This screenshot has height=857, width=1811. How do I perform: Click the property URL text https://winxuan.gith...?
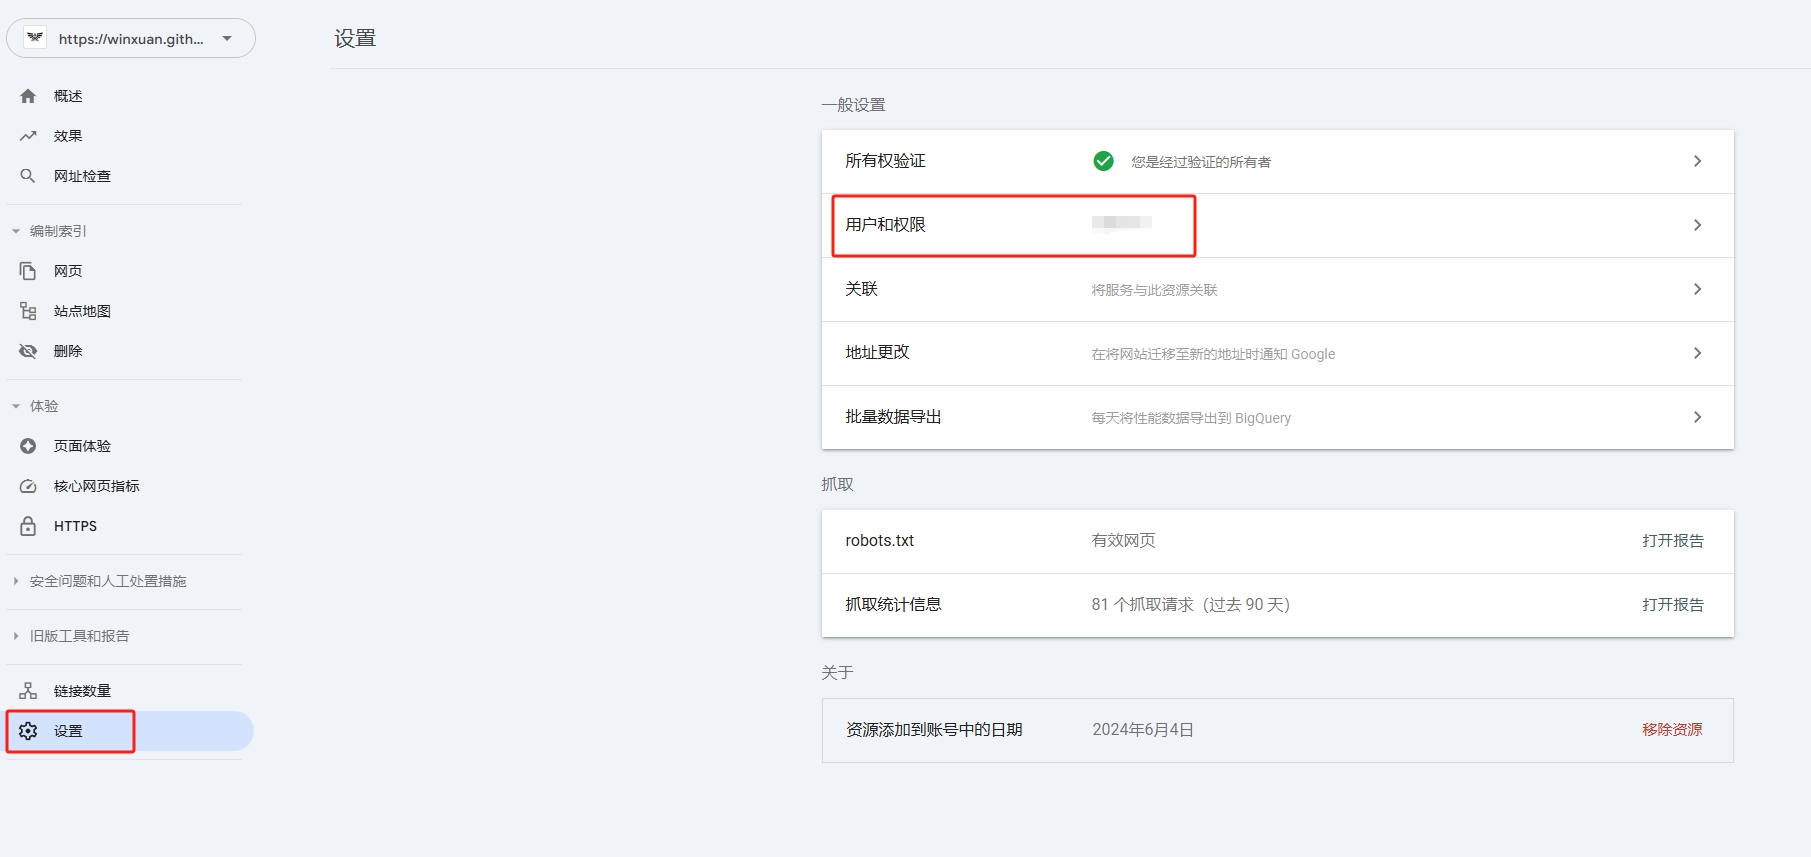click(x=131, y=39)
